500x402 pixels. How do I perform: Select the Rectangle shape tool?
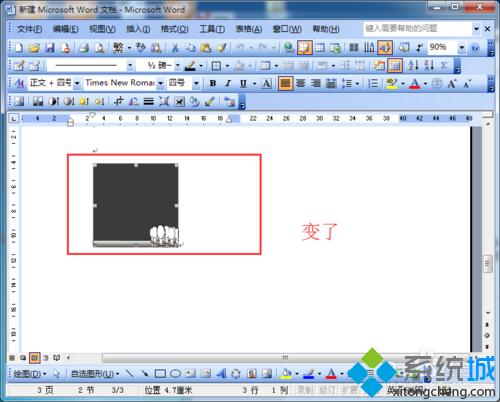point(160,374)
